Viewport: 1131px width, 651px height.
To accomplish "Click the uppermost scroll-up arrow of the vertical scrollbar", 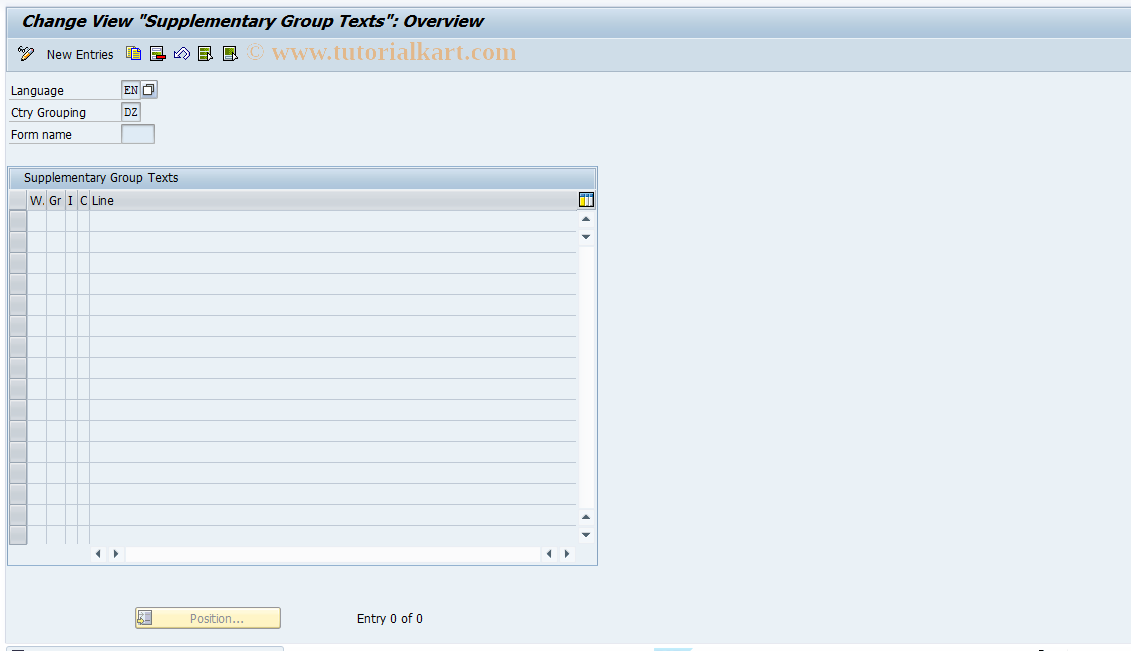I will click(586, 219).
